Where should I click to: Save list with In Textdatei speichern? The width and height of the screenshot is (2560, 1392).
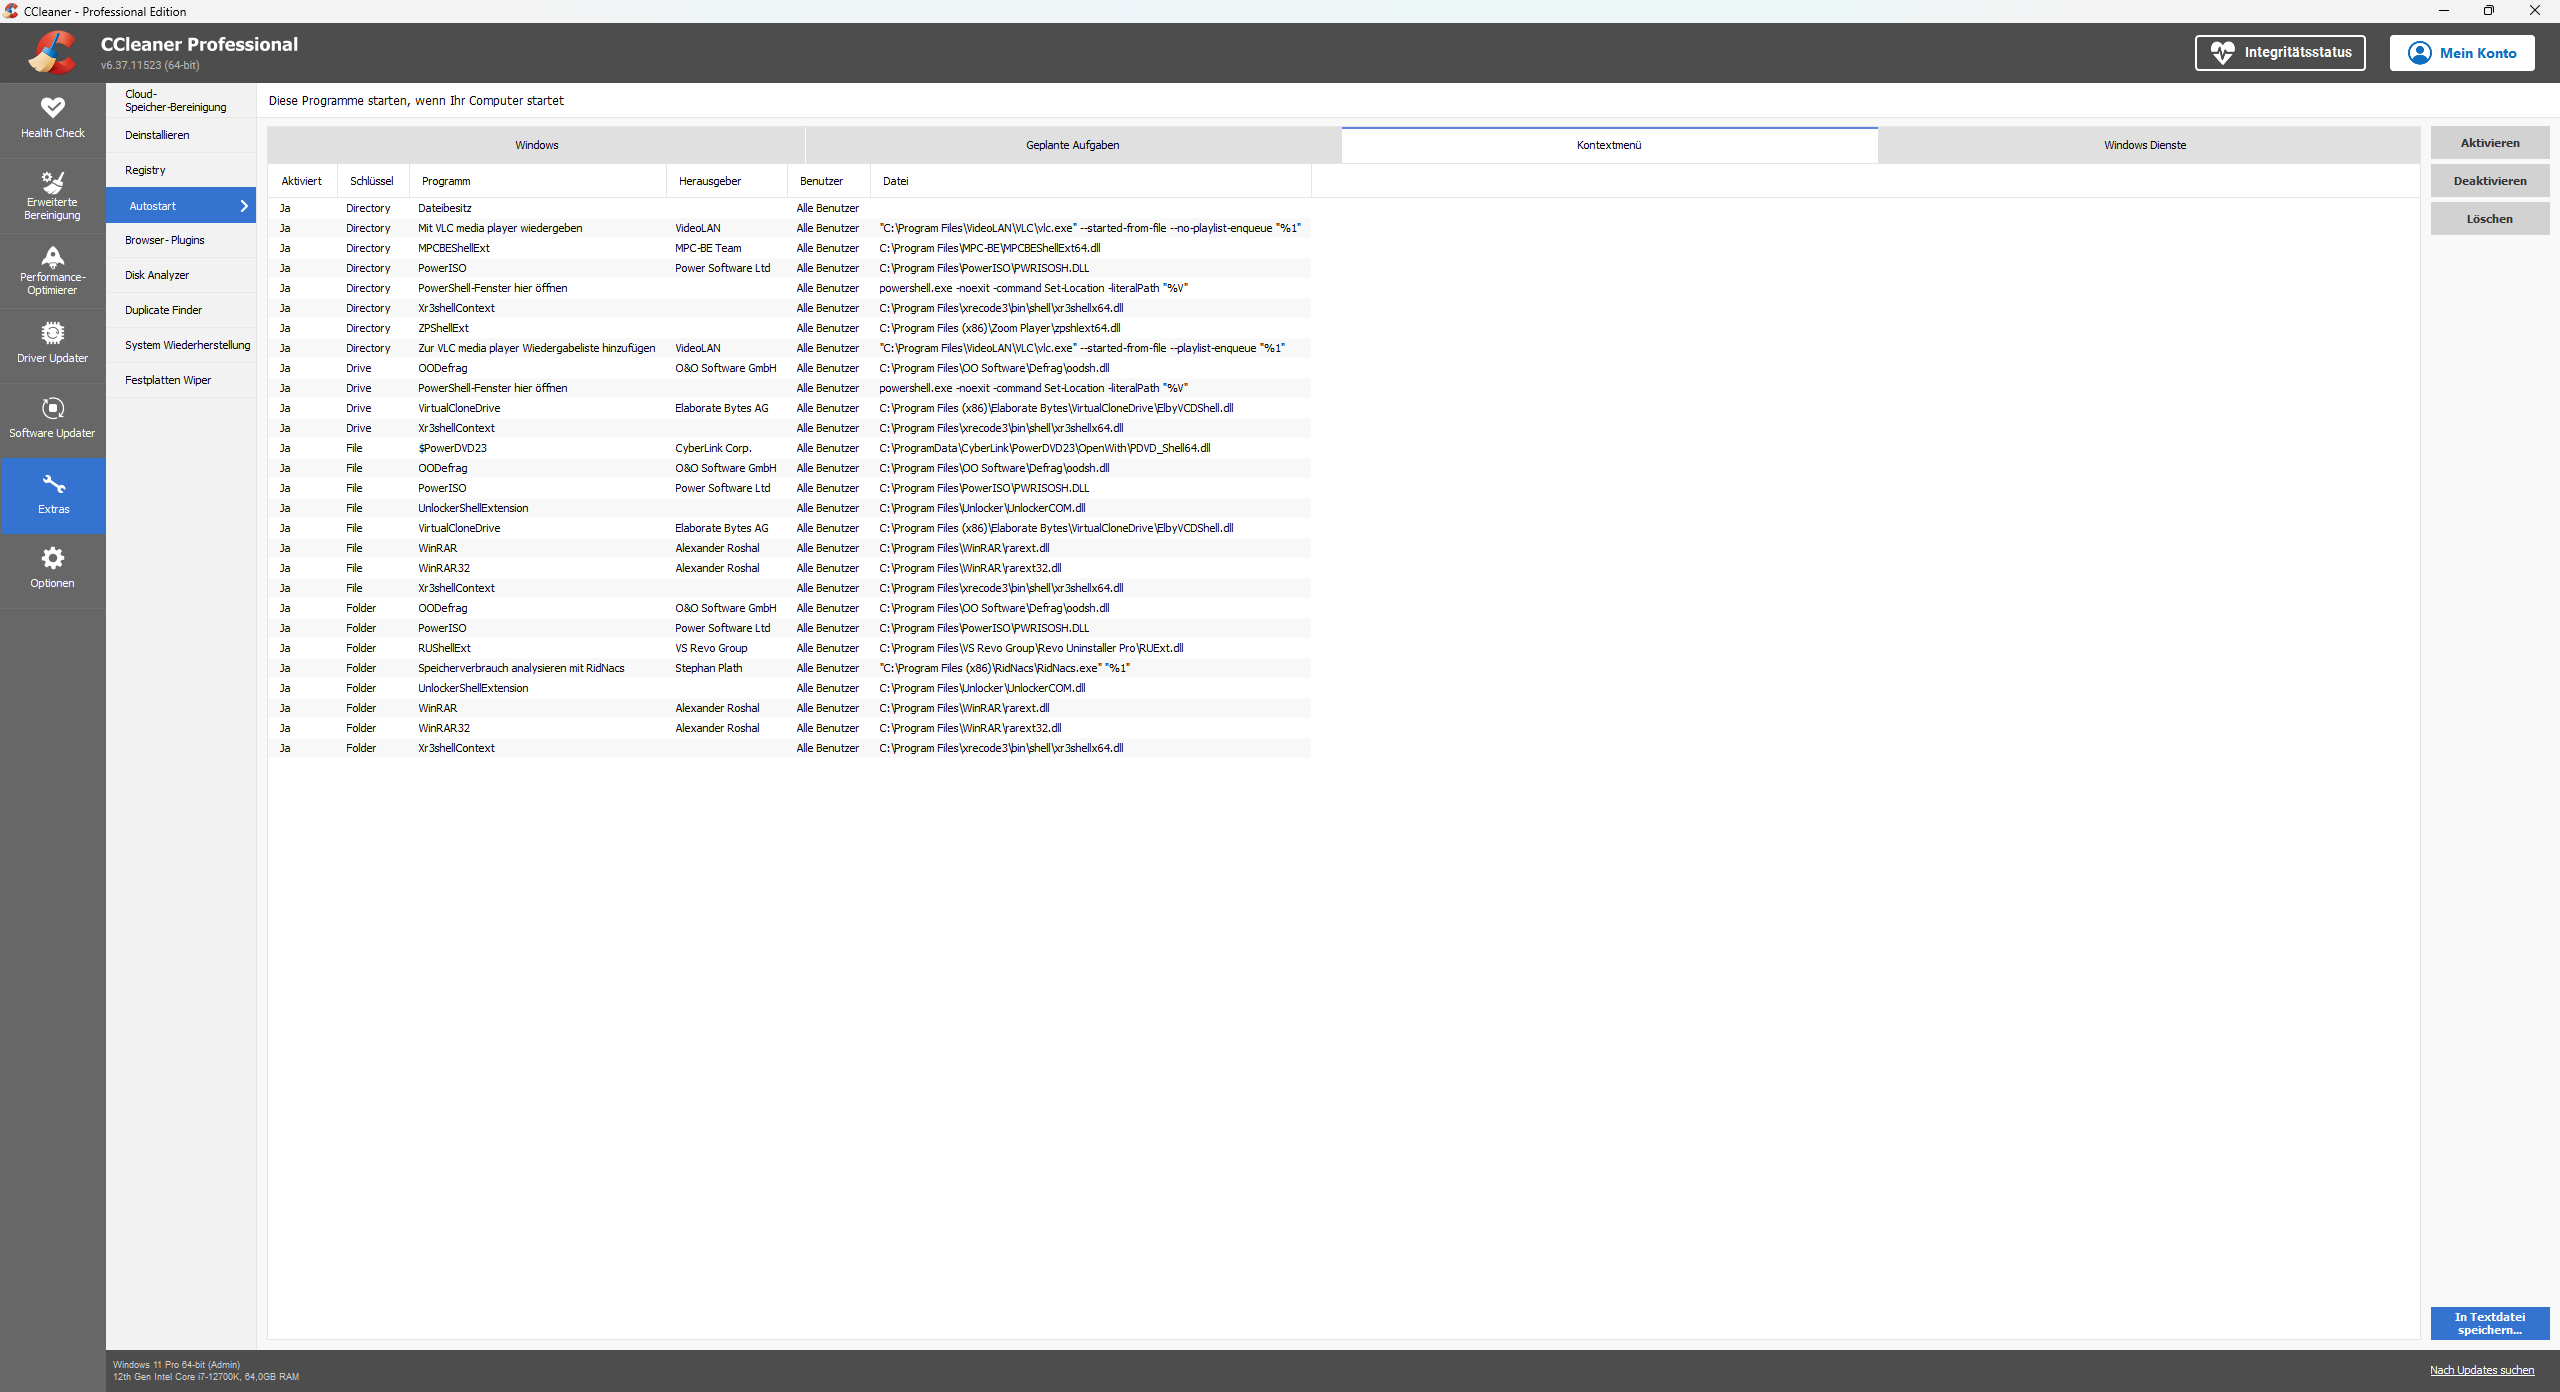(2489, 1322)
